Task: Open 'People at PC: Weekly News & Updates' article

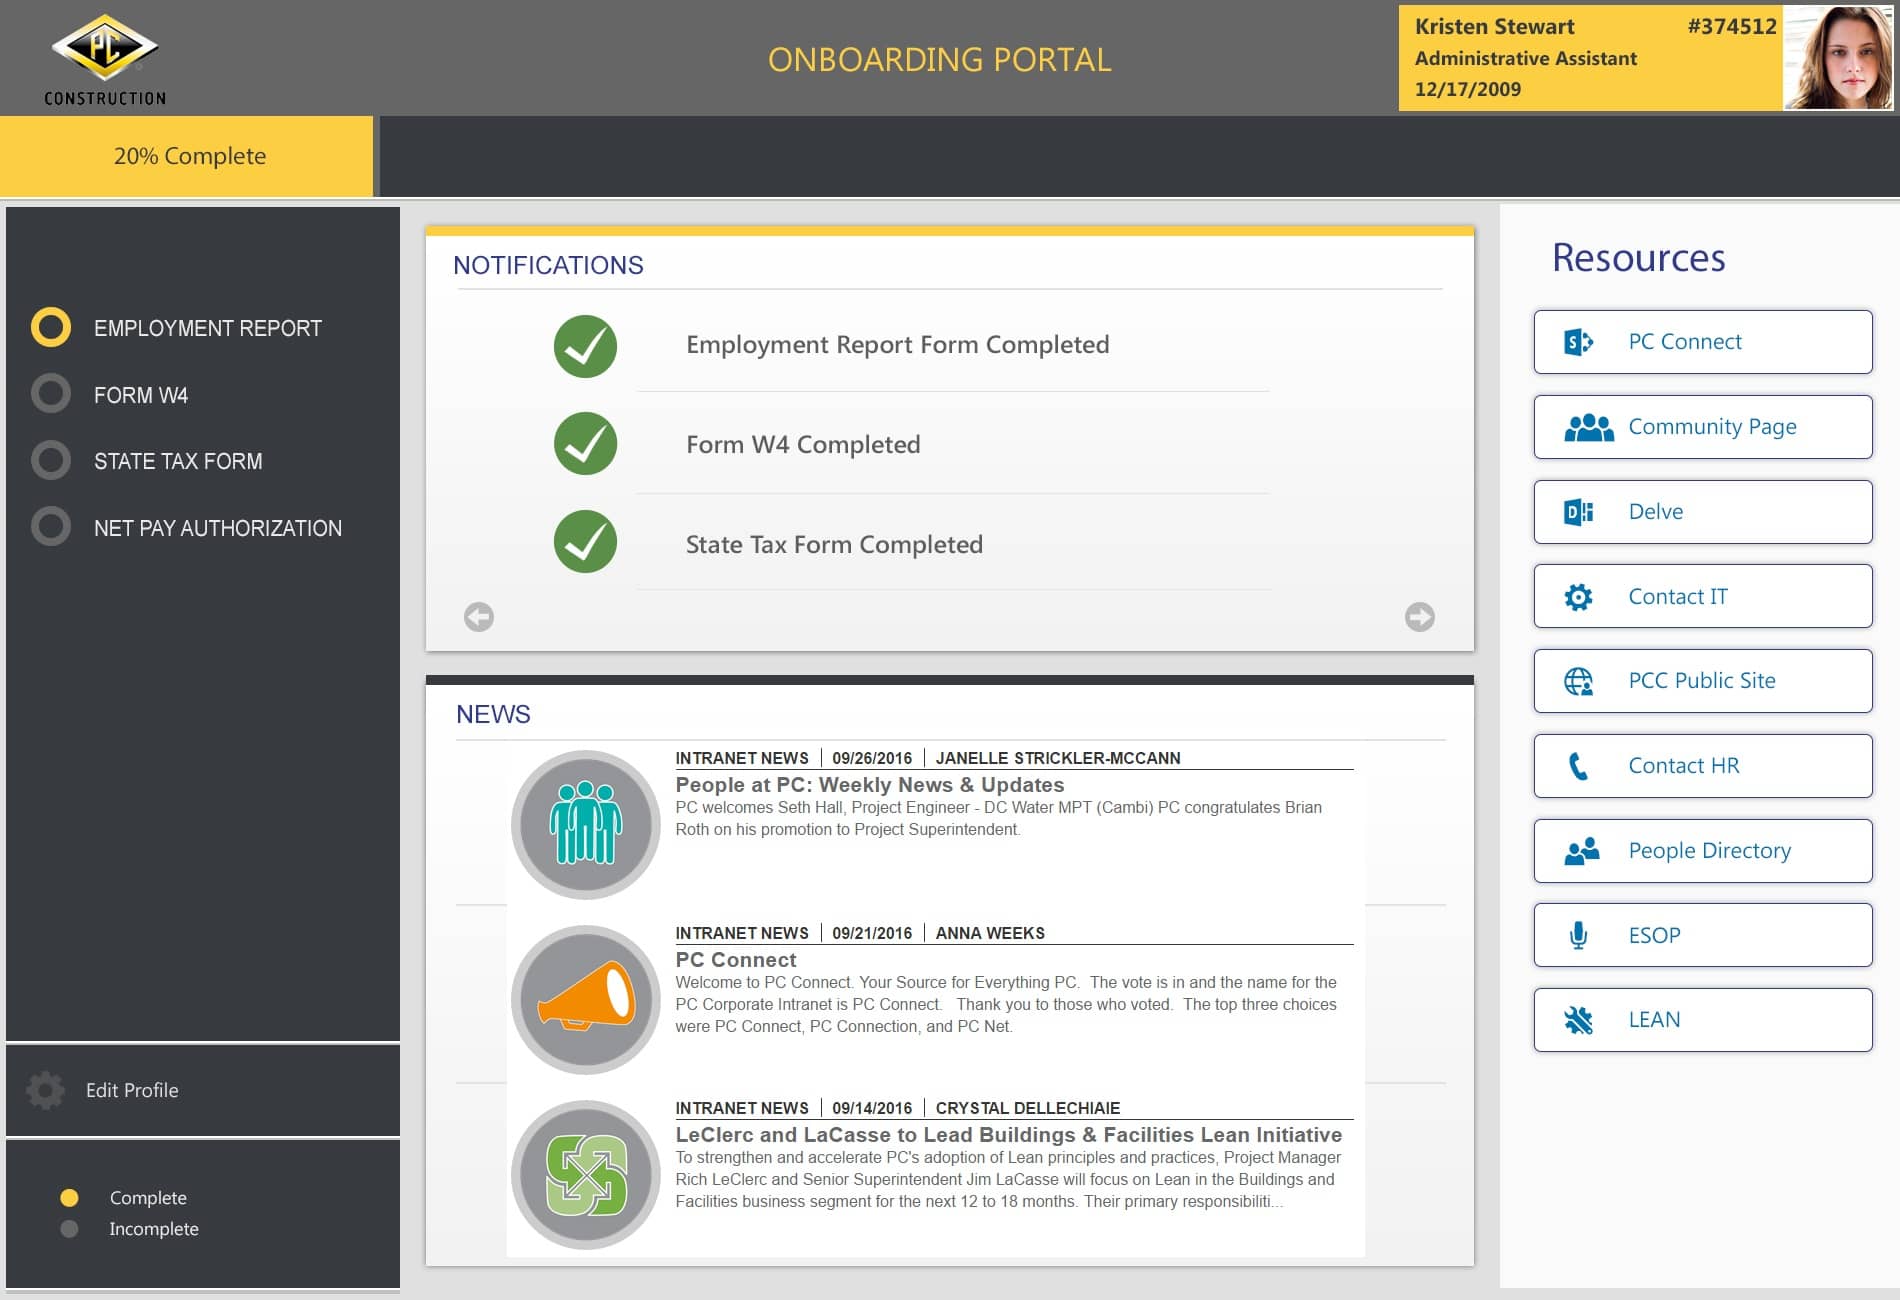Action: [x=870, y=785]
